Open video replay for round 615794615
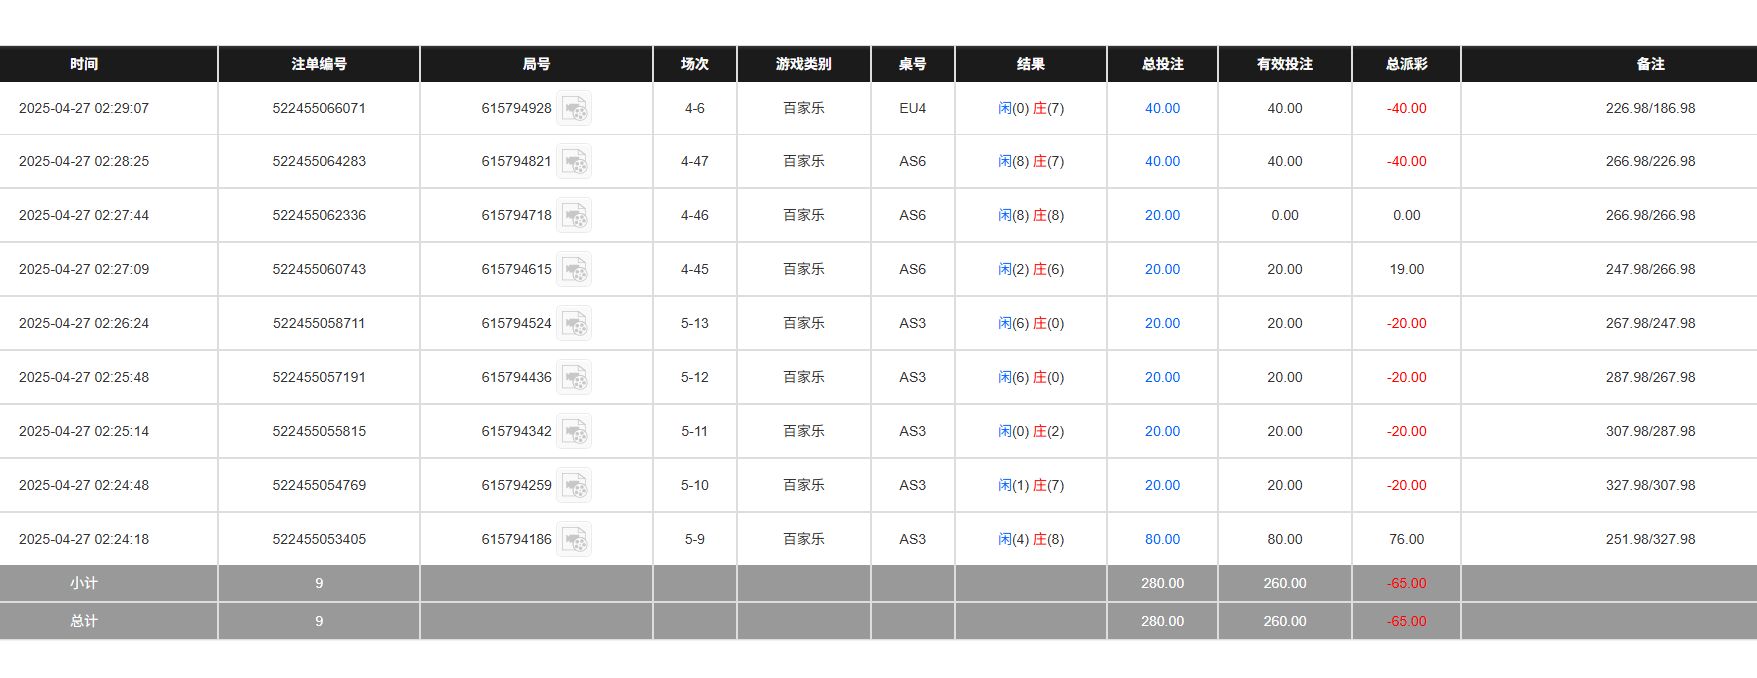This screenshot has height=678, width=1757. [575, 269]
